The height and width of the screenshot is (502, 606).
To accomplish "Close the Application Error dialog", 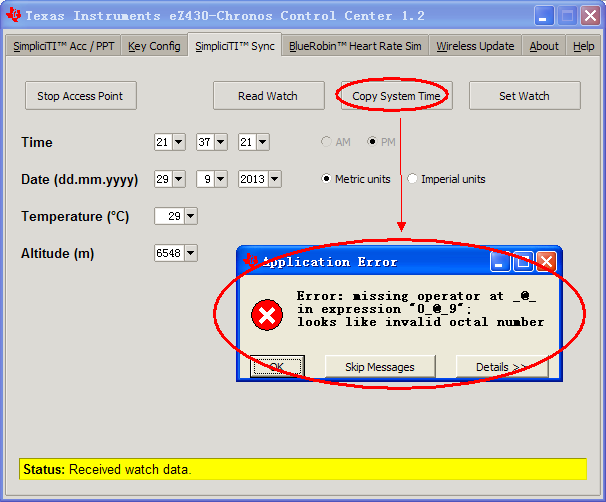I will [546, 262].
